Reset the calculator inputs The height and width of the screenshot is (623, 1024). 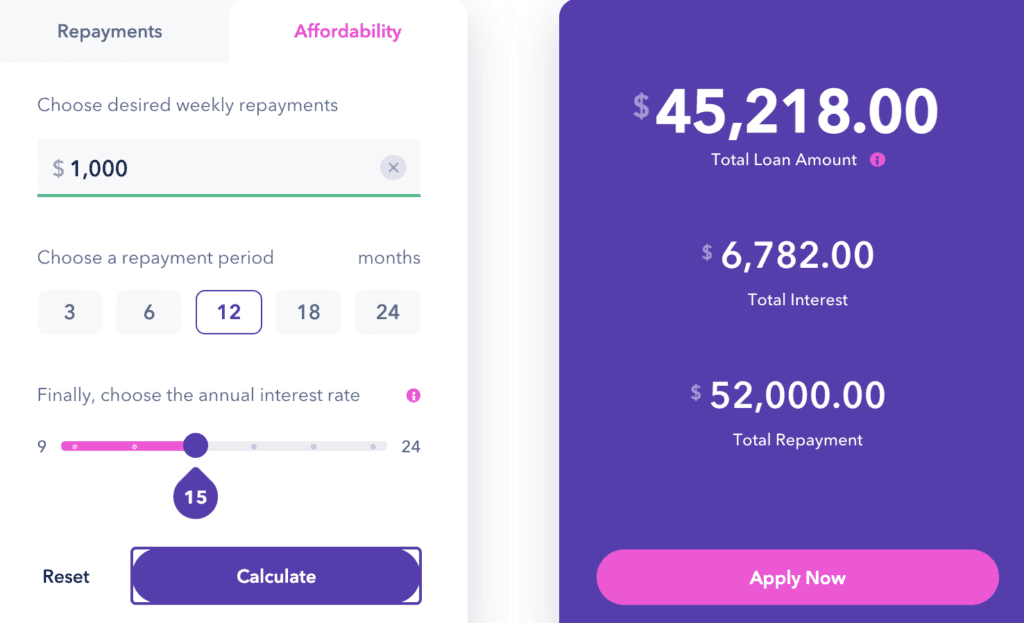64,576
